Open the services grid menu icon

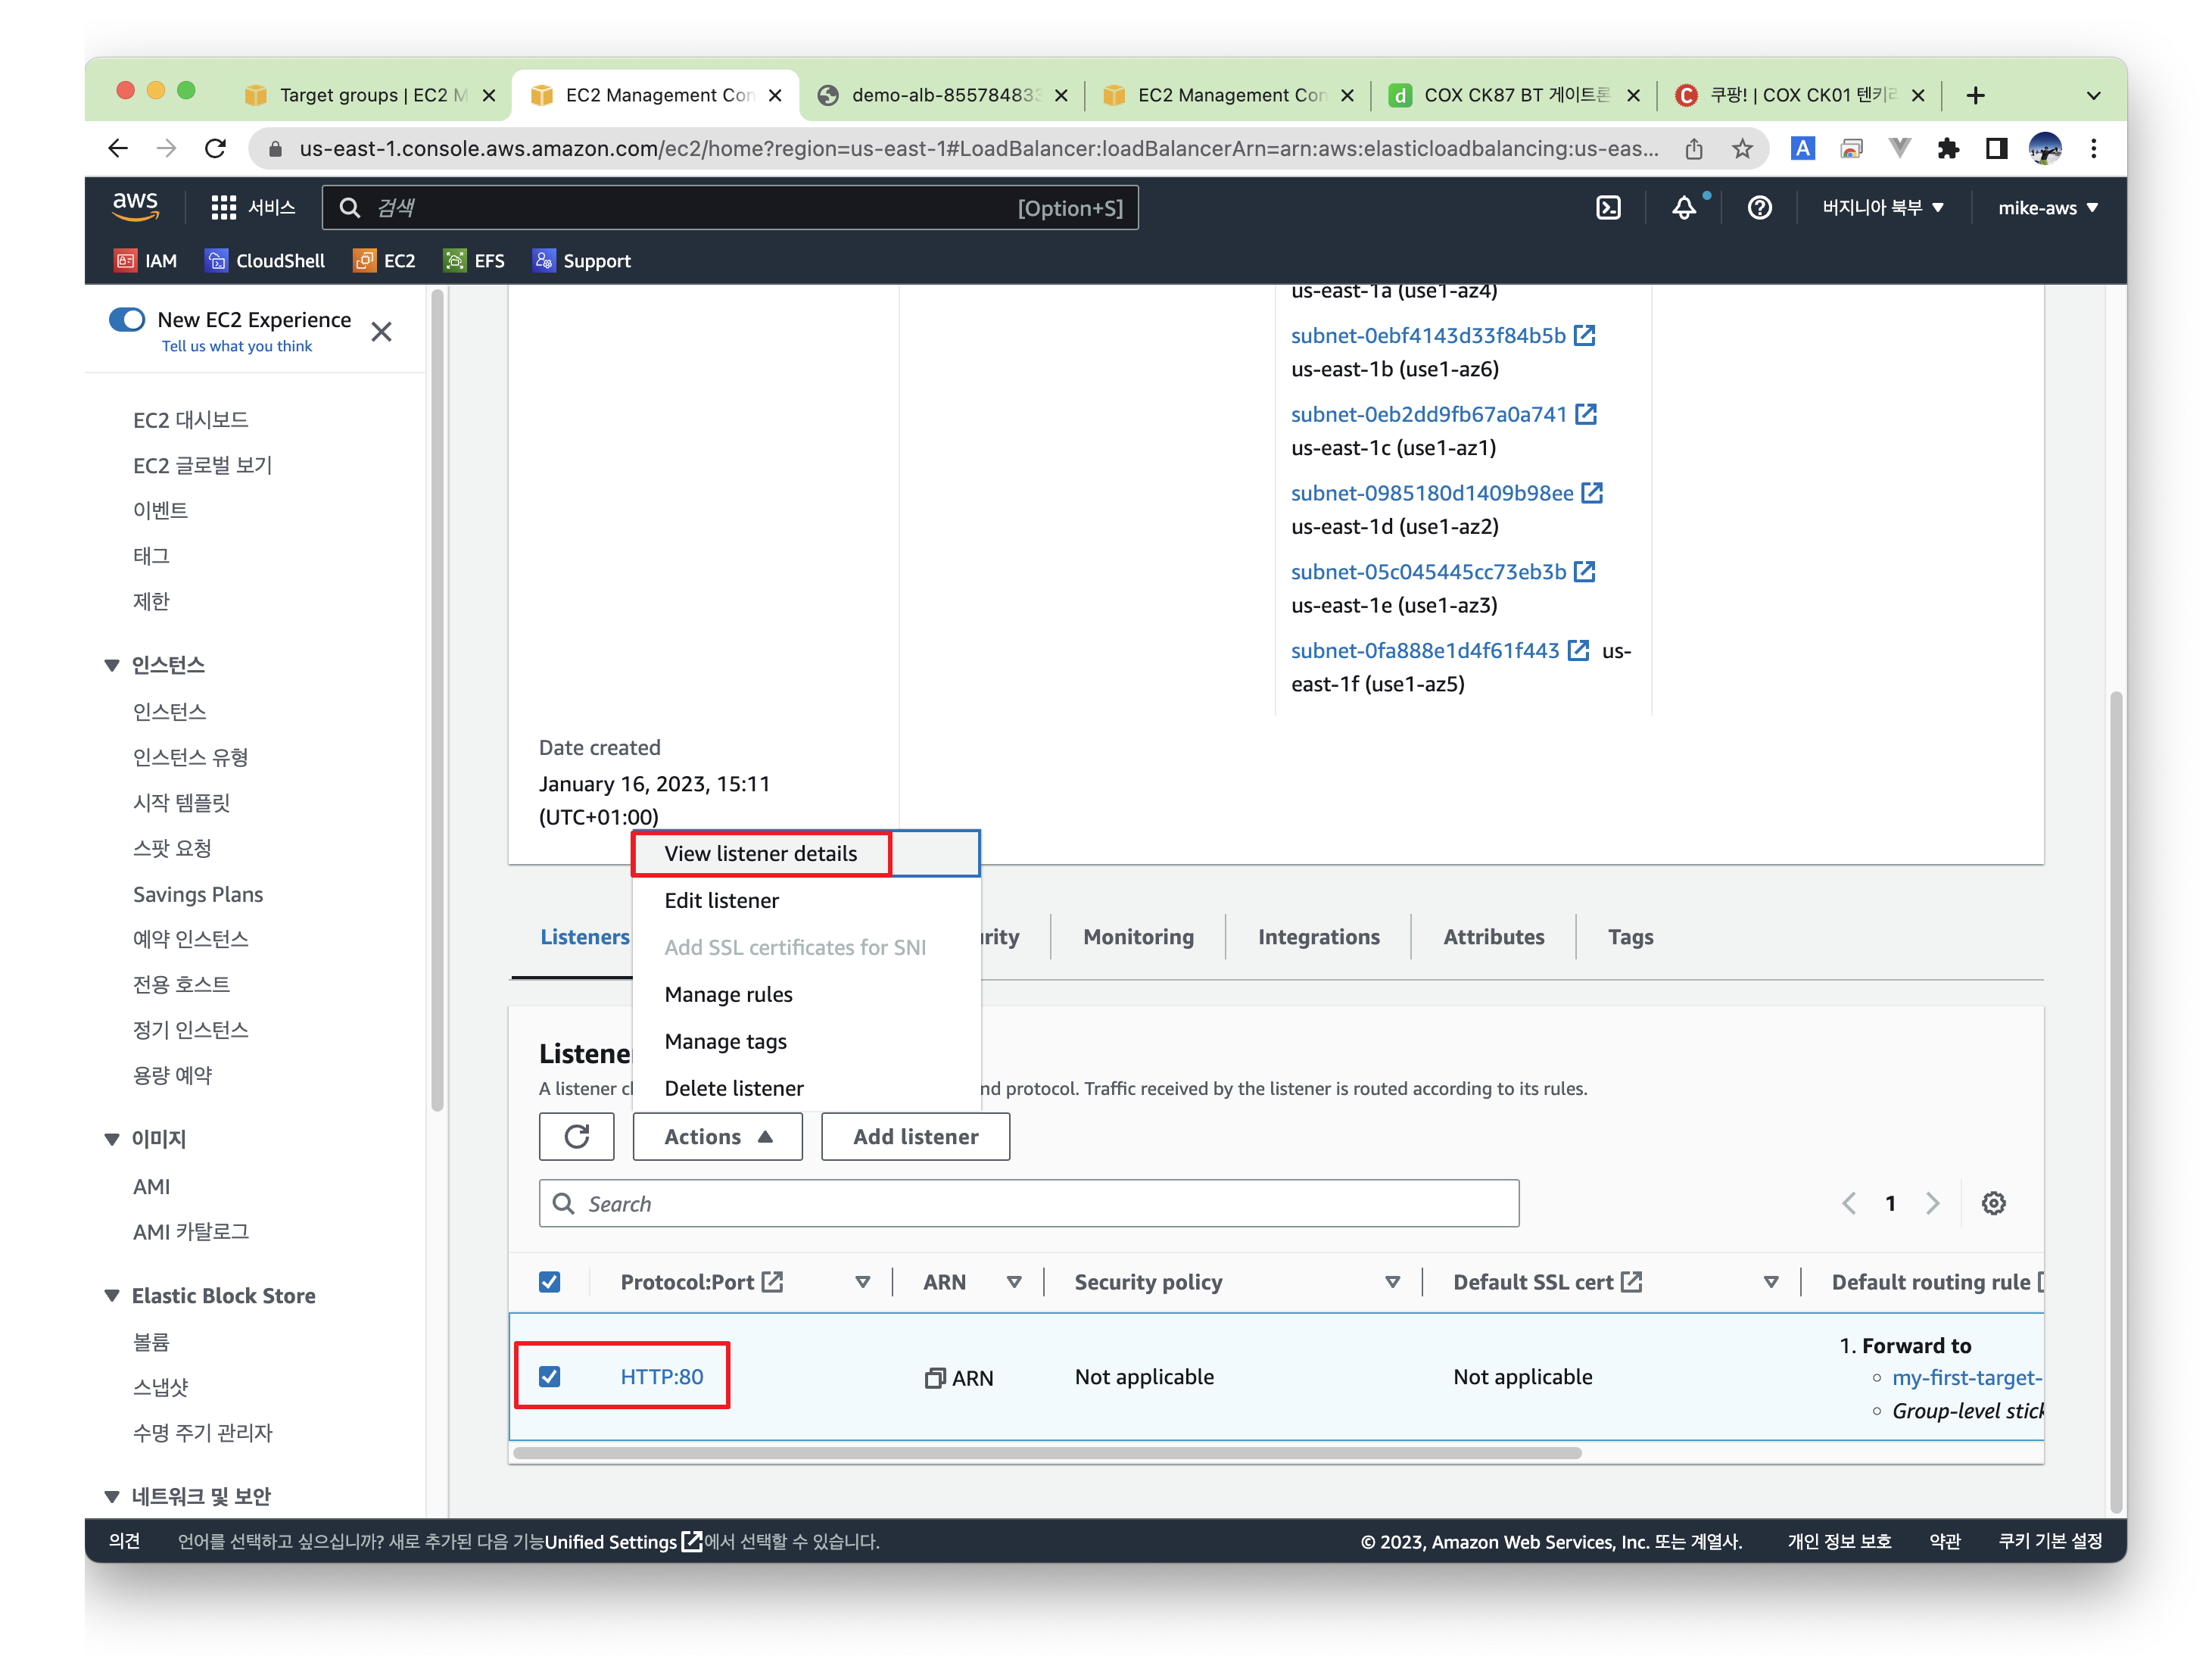(x=223, y=208)
